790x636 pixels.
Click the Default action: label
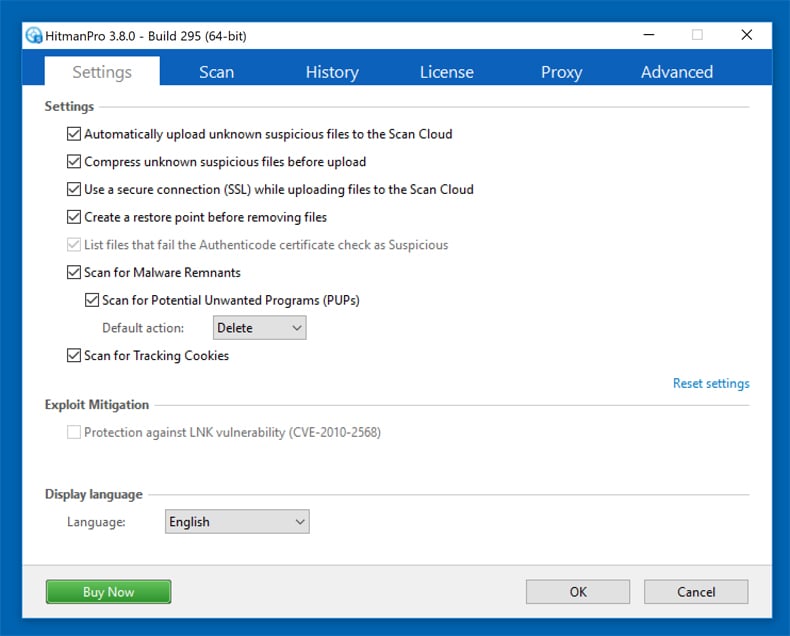click(143, 328)
